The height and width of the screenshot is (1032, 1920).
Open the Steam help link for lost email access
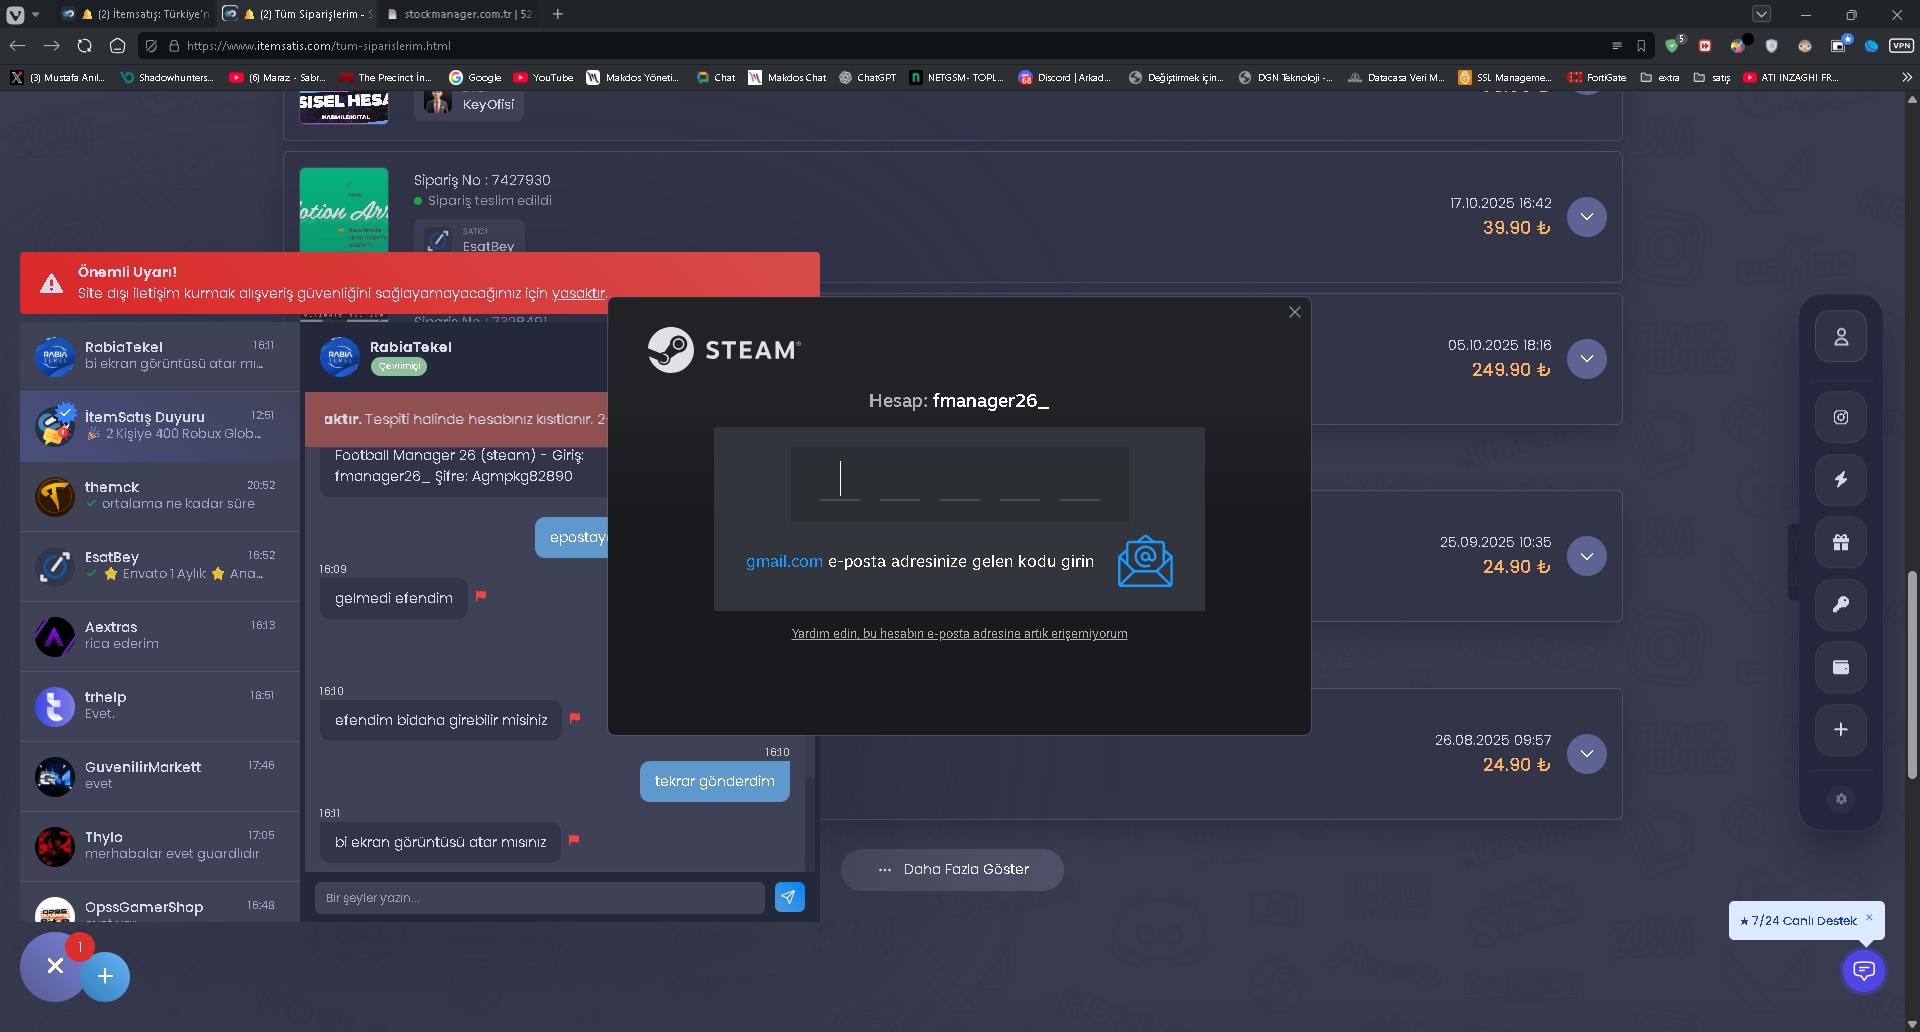click(959, 634)
